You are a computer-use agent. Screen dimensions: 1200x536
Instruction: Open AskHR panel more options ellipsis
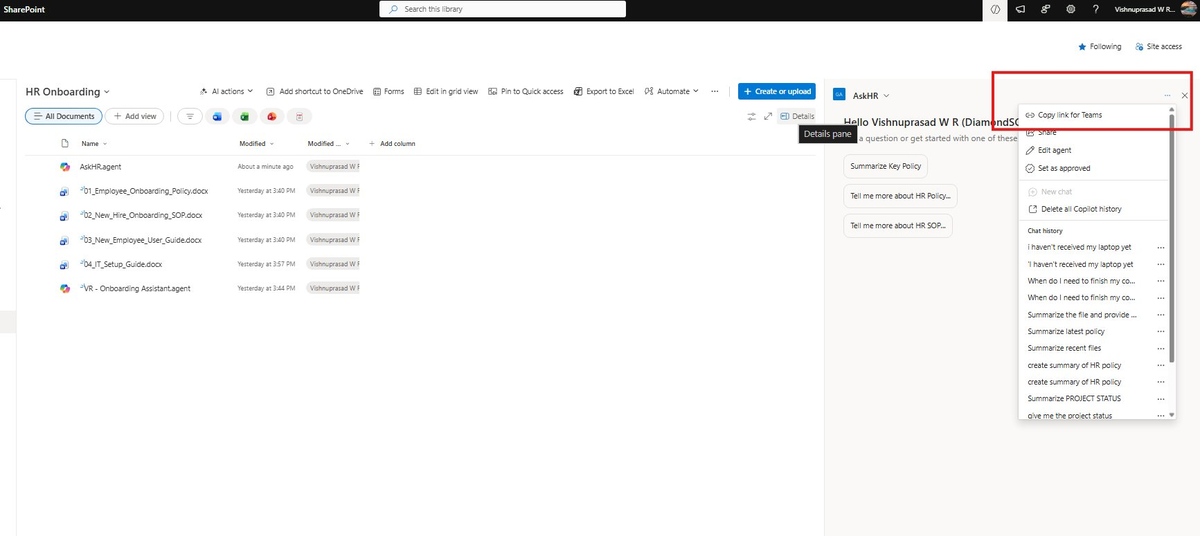(x=1167, y=95)
